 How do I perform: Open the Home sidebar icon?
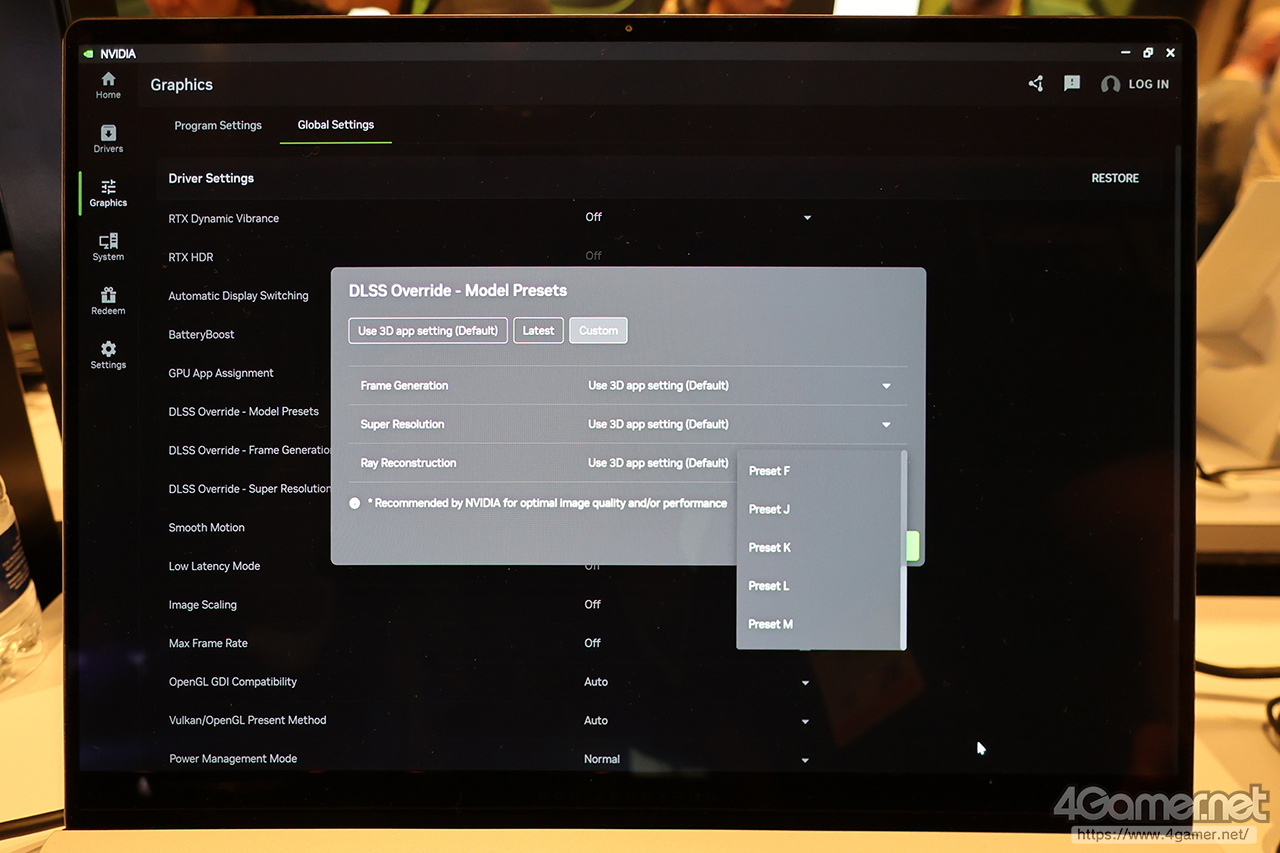pos(108,80)
